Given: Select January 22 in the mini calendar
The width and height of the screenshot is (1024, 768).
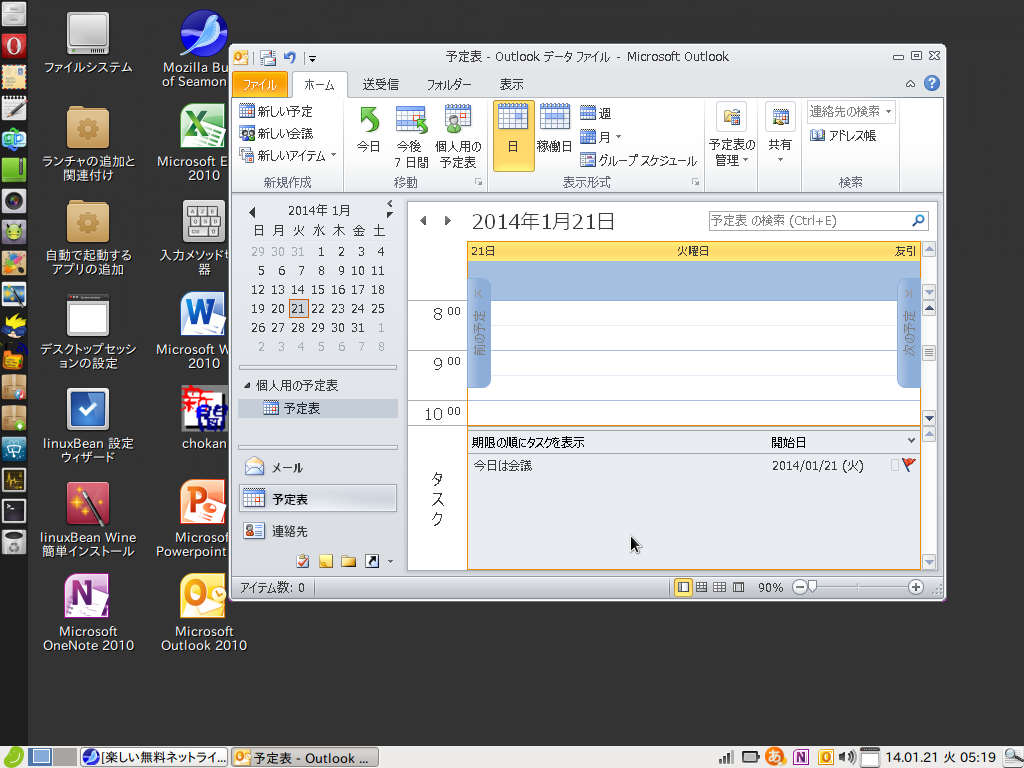Looking at the screenshot, I should point(318,308).
